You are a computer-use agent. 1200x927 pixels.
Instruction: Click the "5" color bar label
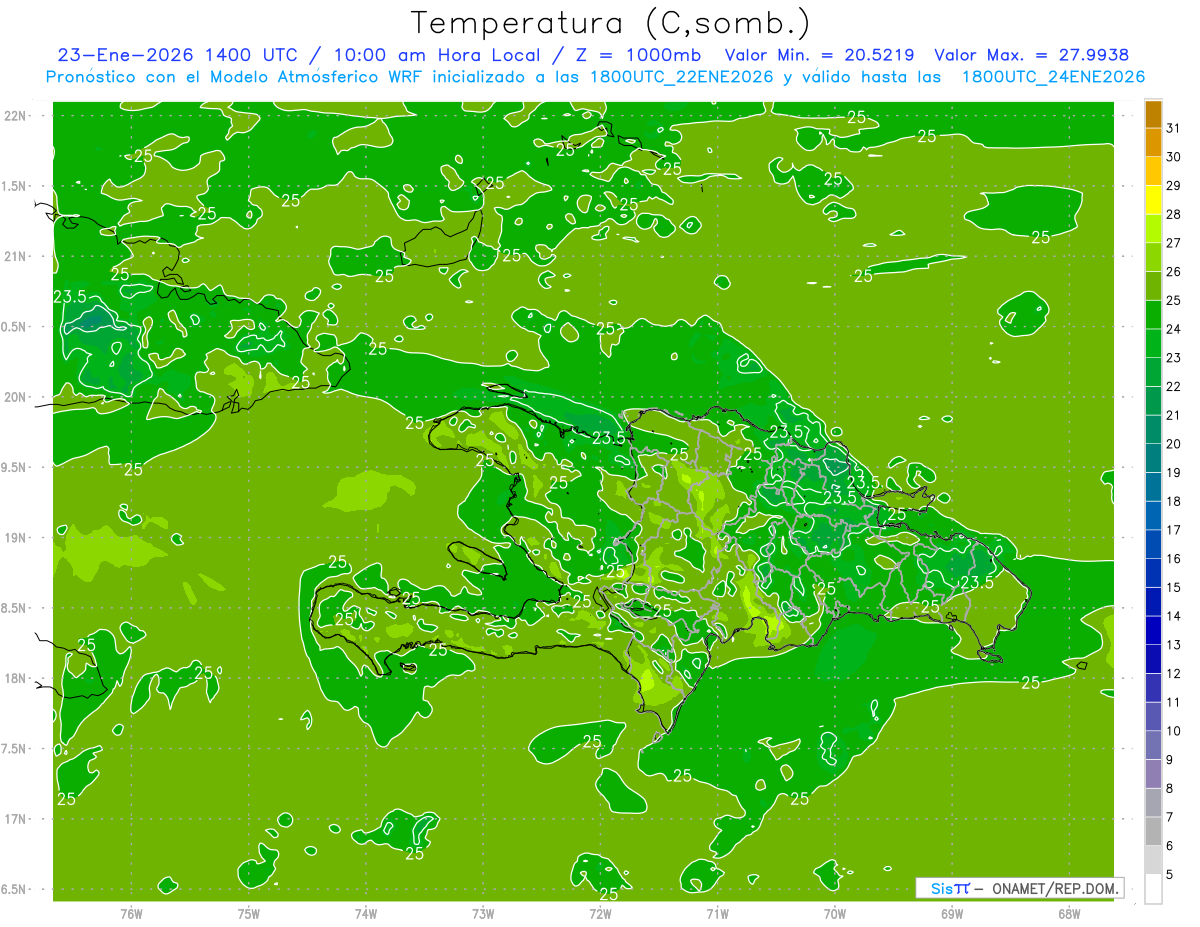click(1169, 874)
